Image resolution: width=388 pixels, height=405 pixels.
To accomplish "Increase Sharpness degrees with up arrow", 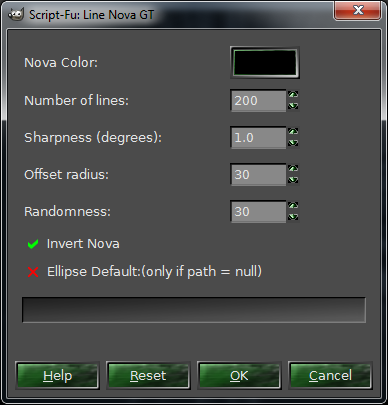I will (293, 132).
